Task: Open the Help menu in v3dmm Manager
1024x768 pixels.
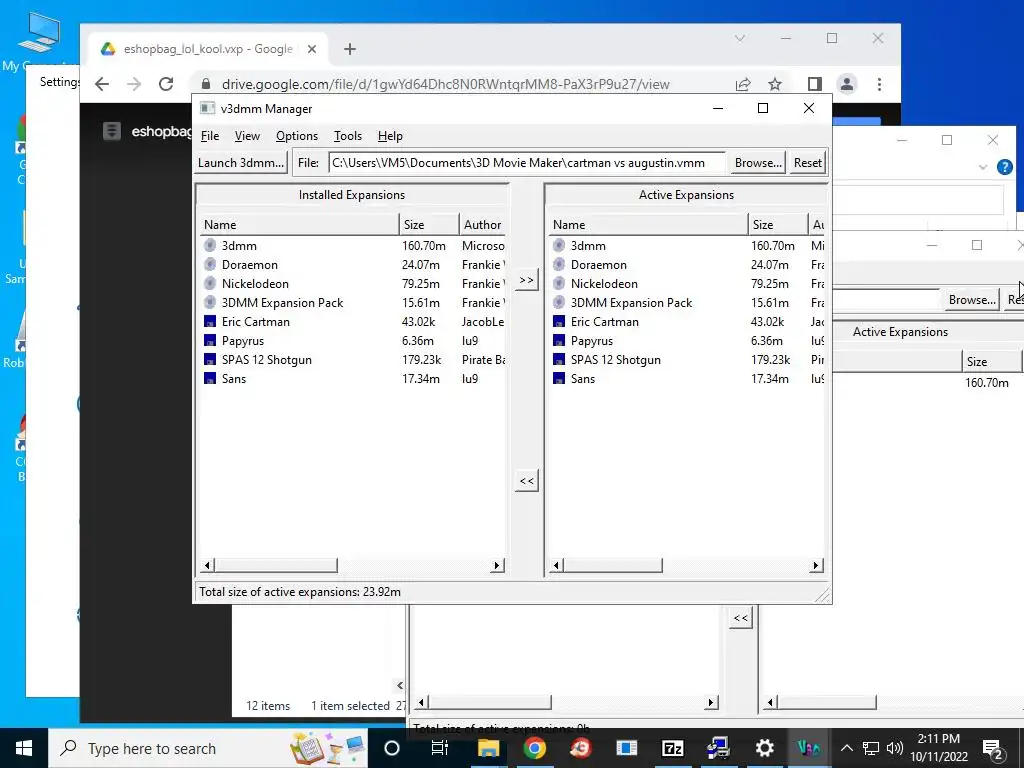Action: [390, 136]
